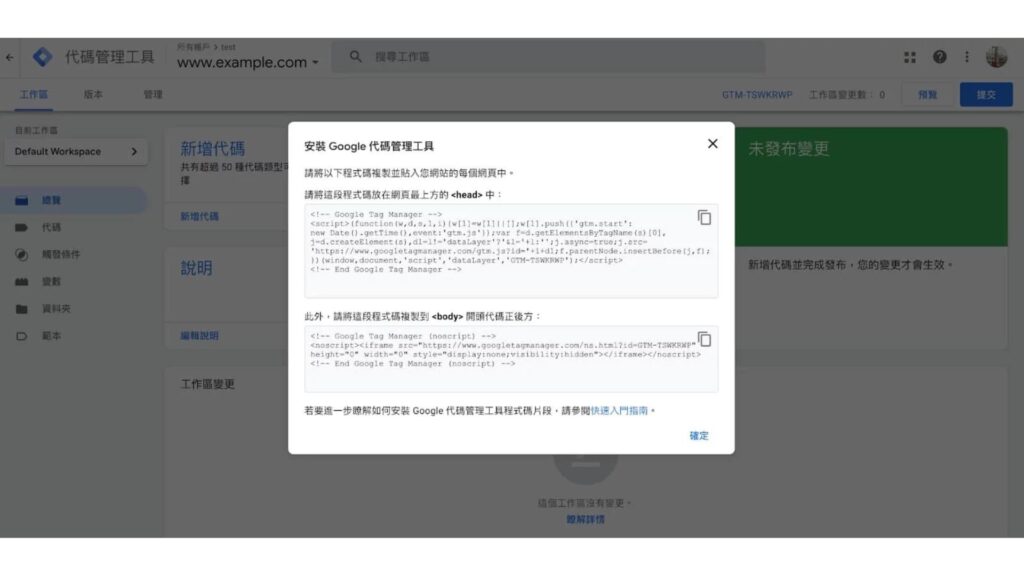Open the user account avatar
The image size is (1024, 576).
click(997, 57)
